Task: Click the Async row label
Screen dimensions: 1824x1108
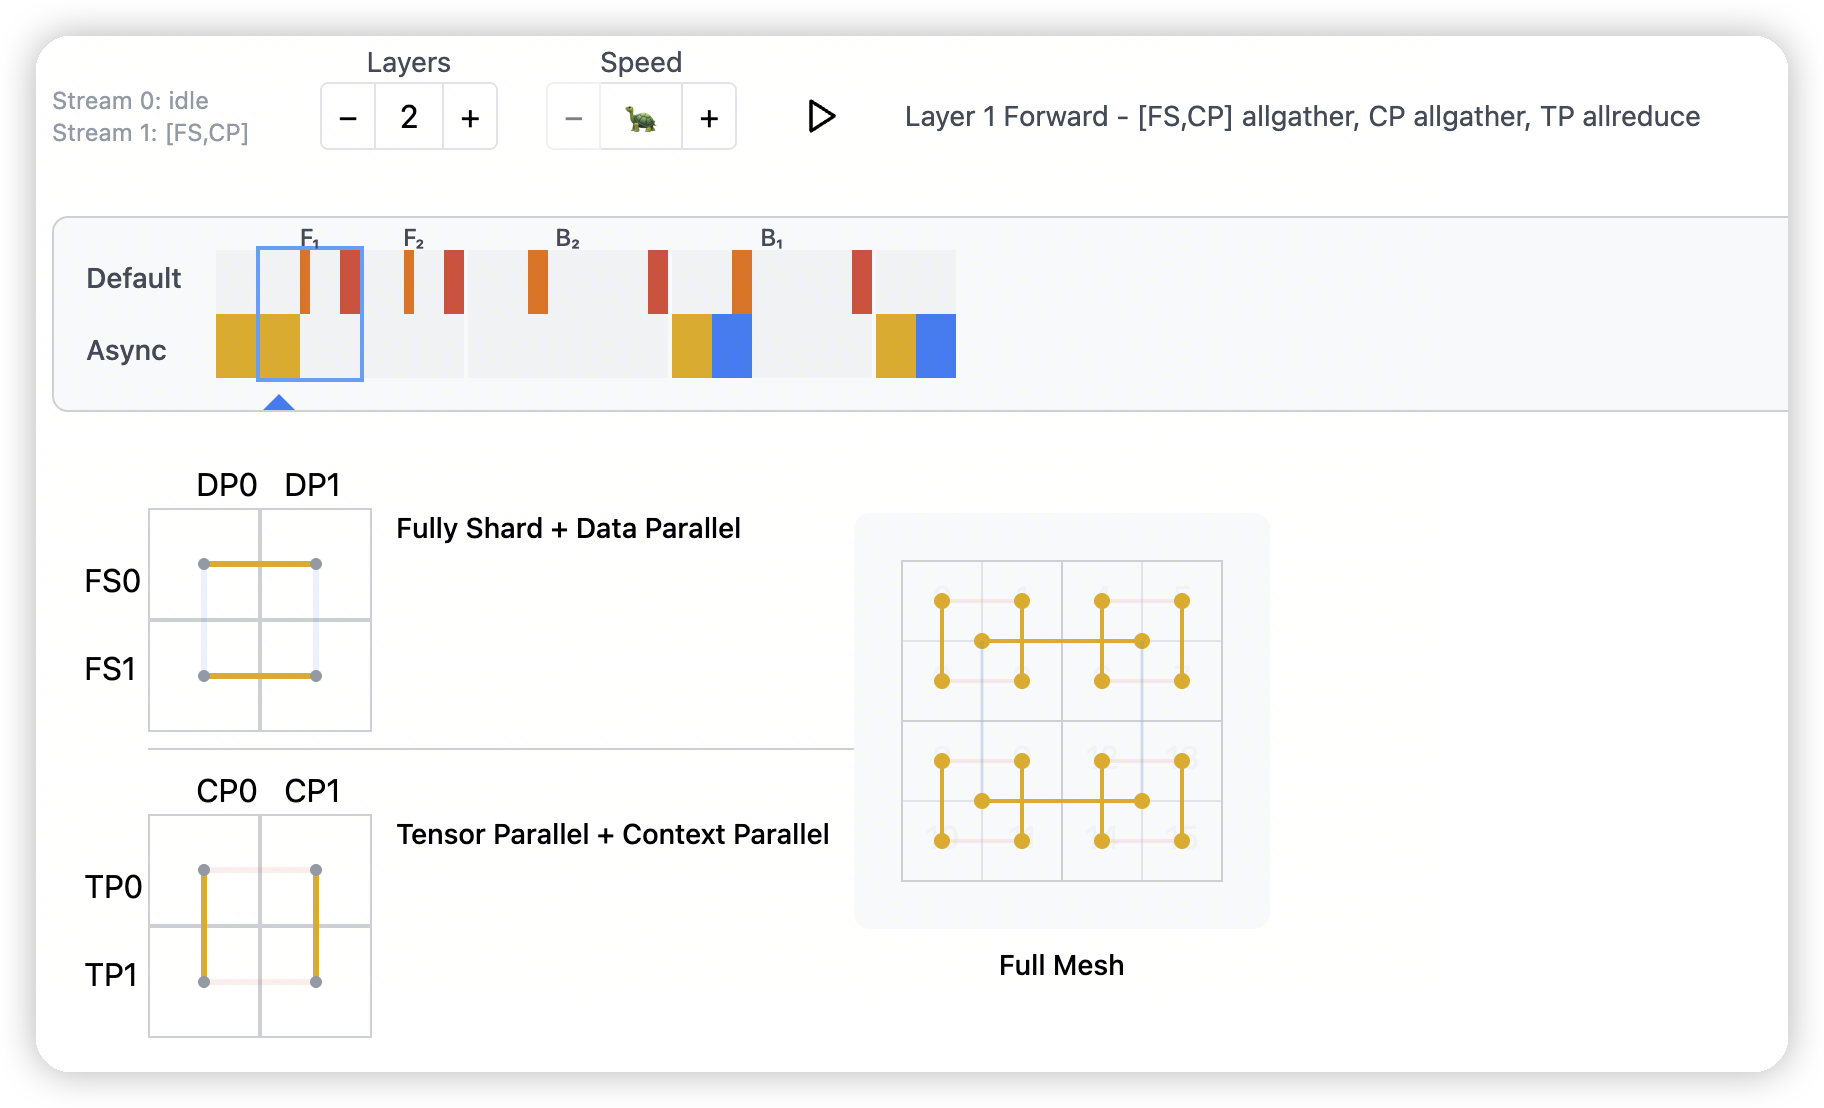Action: [126, 351]
